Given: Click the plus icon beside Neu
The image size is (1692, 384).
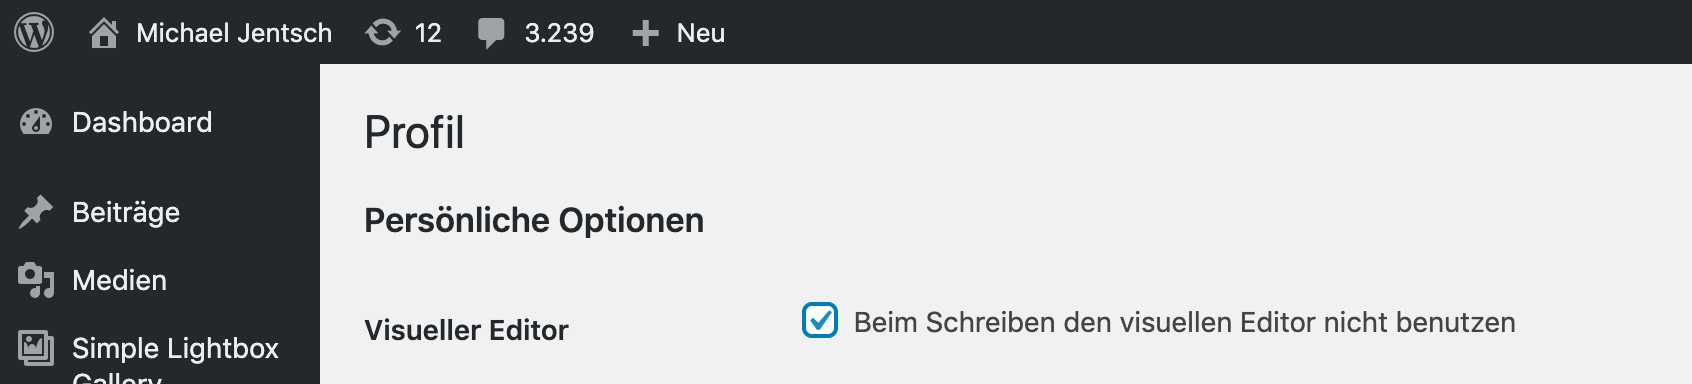Looking at the screenshot, I should [645, 33].
